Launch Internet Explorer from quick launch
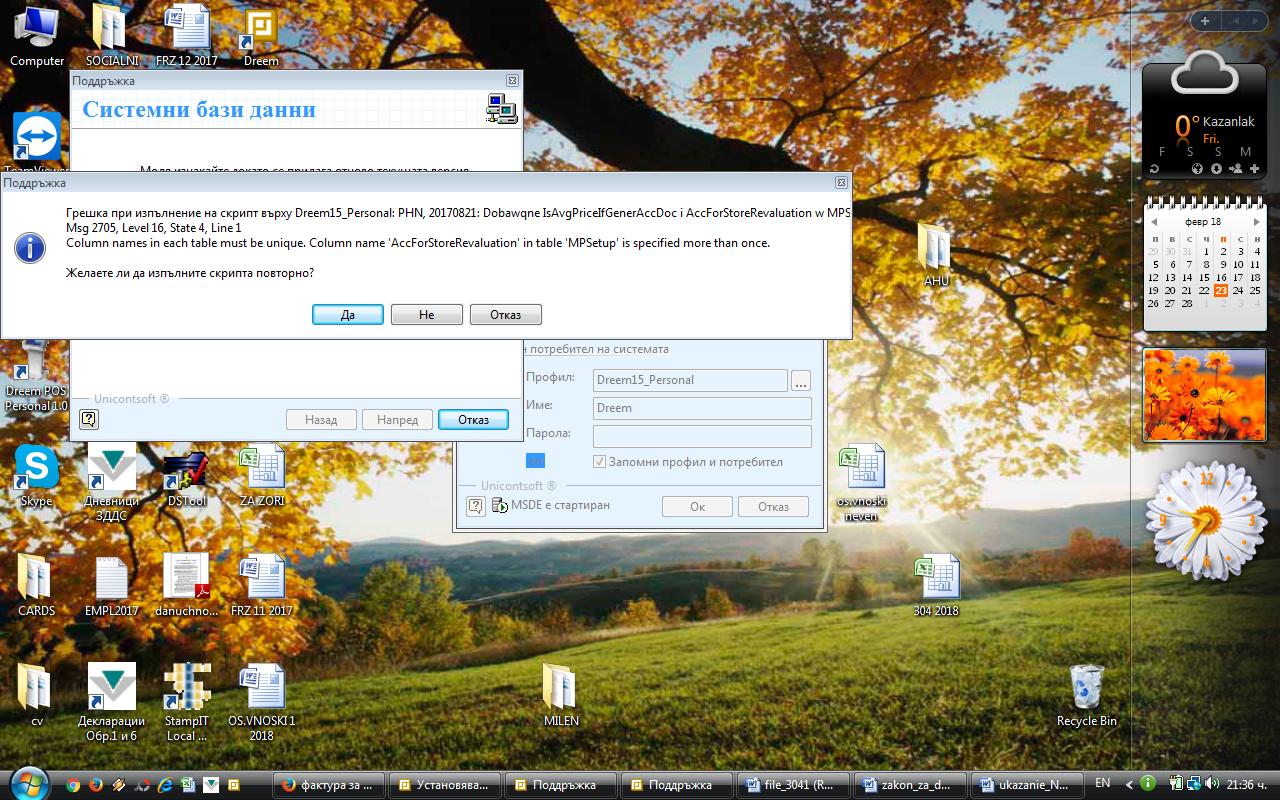The image size is (1280, 800). pyautogui.click(x=165, y=785)
